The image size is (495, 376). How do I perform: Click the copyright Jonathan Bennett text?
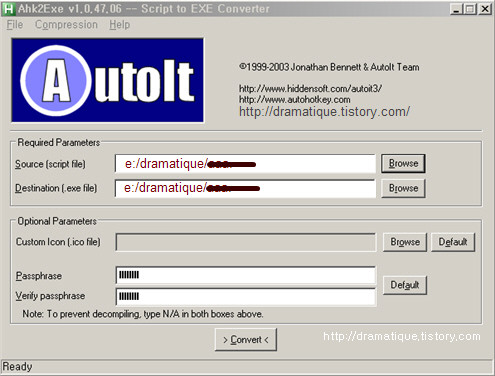coord(329,67)
